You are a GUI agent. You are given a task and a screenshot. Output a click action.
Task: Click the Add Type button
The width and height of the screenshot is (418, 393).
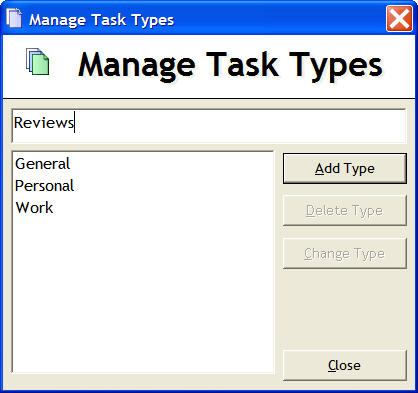pos(345,168)
